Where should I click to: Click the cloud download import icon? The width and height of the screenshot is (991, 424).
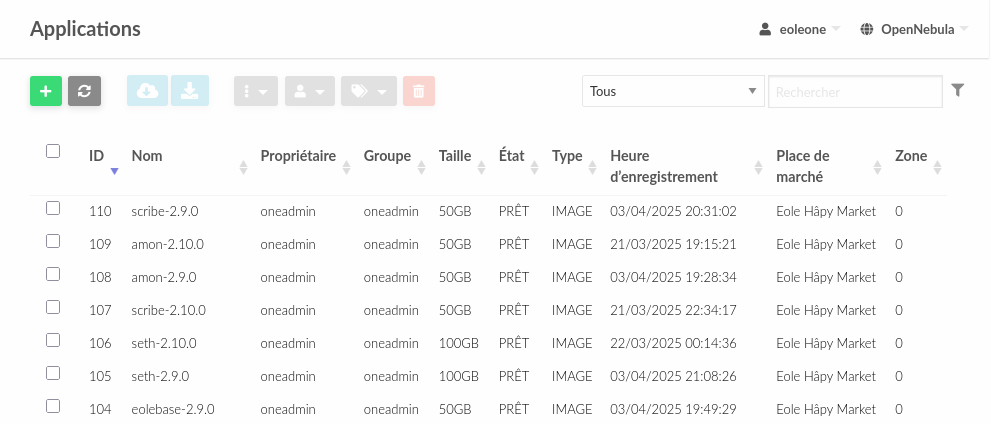(x=147, y=91)
